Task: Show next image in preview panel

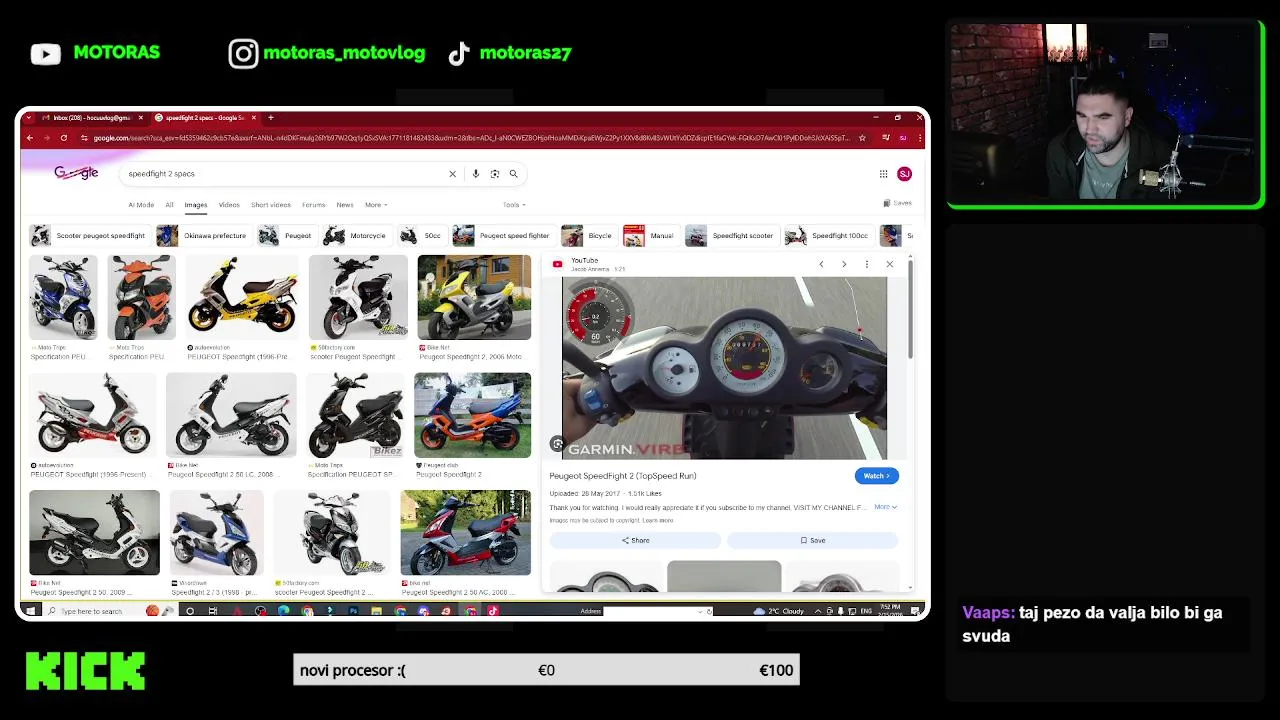Action: click(844, 264)
